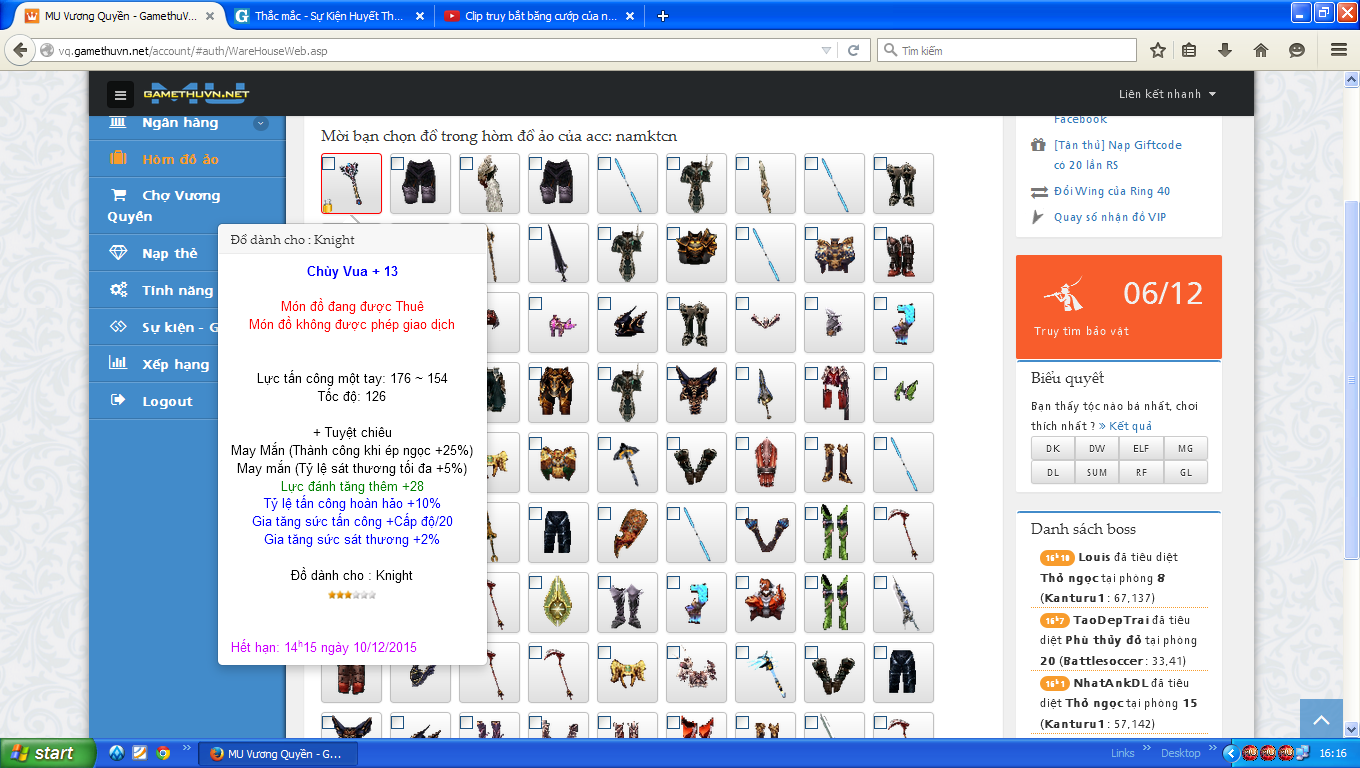Click the browser home icon
The image size is (1360, 768).
click(x=1260, y=50)
